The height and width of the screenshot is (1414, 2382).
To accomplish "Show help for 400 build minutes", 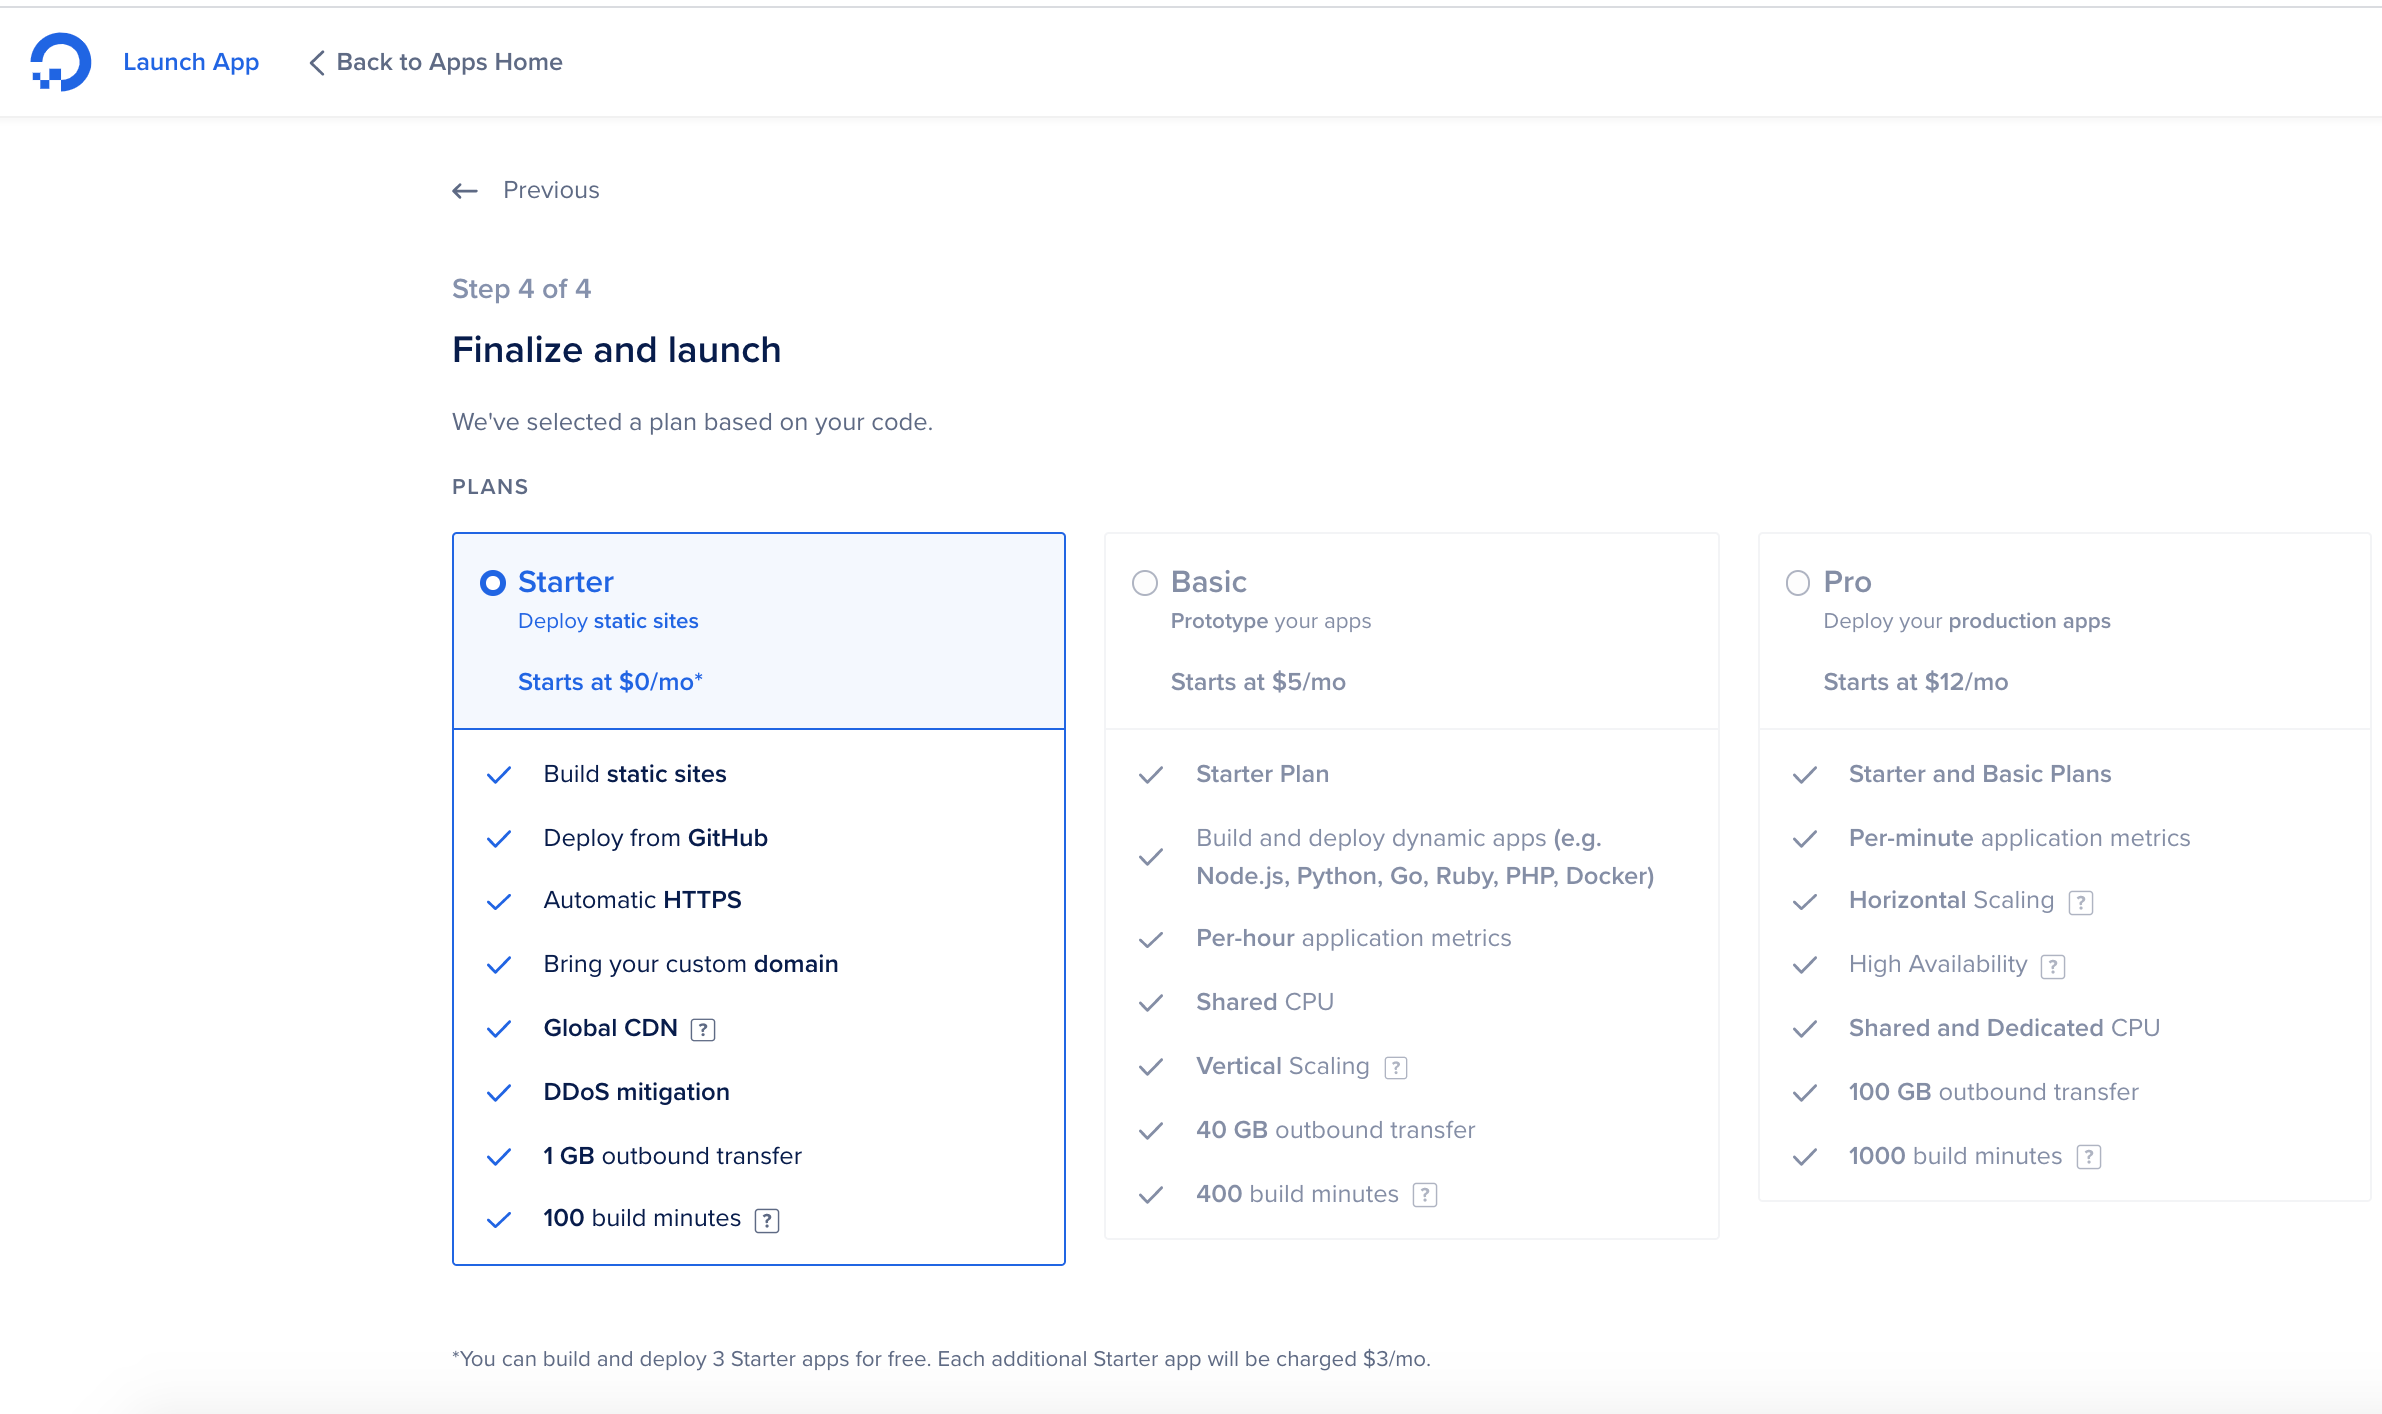I will (1425, 1195).
